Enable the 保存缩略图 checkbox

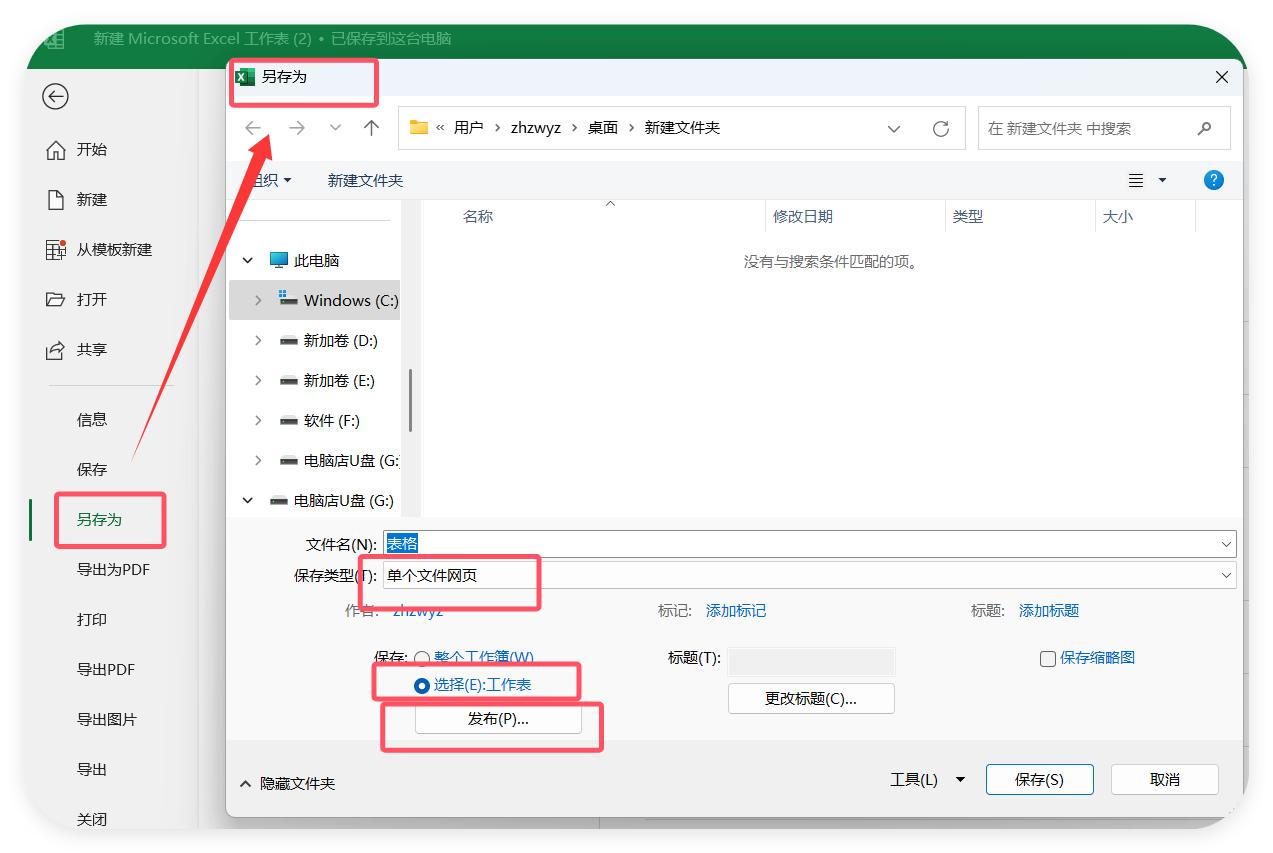pos(1048,659)
